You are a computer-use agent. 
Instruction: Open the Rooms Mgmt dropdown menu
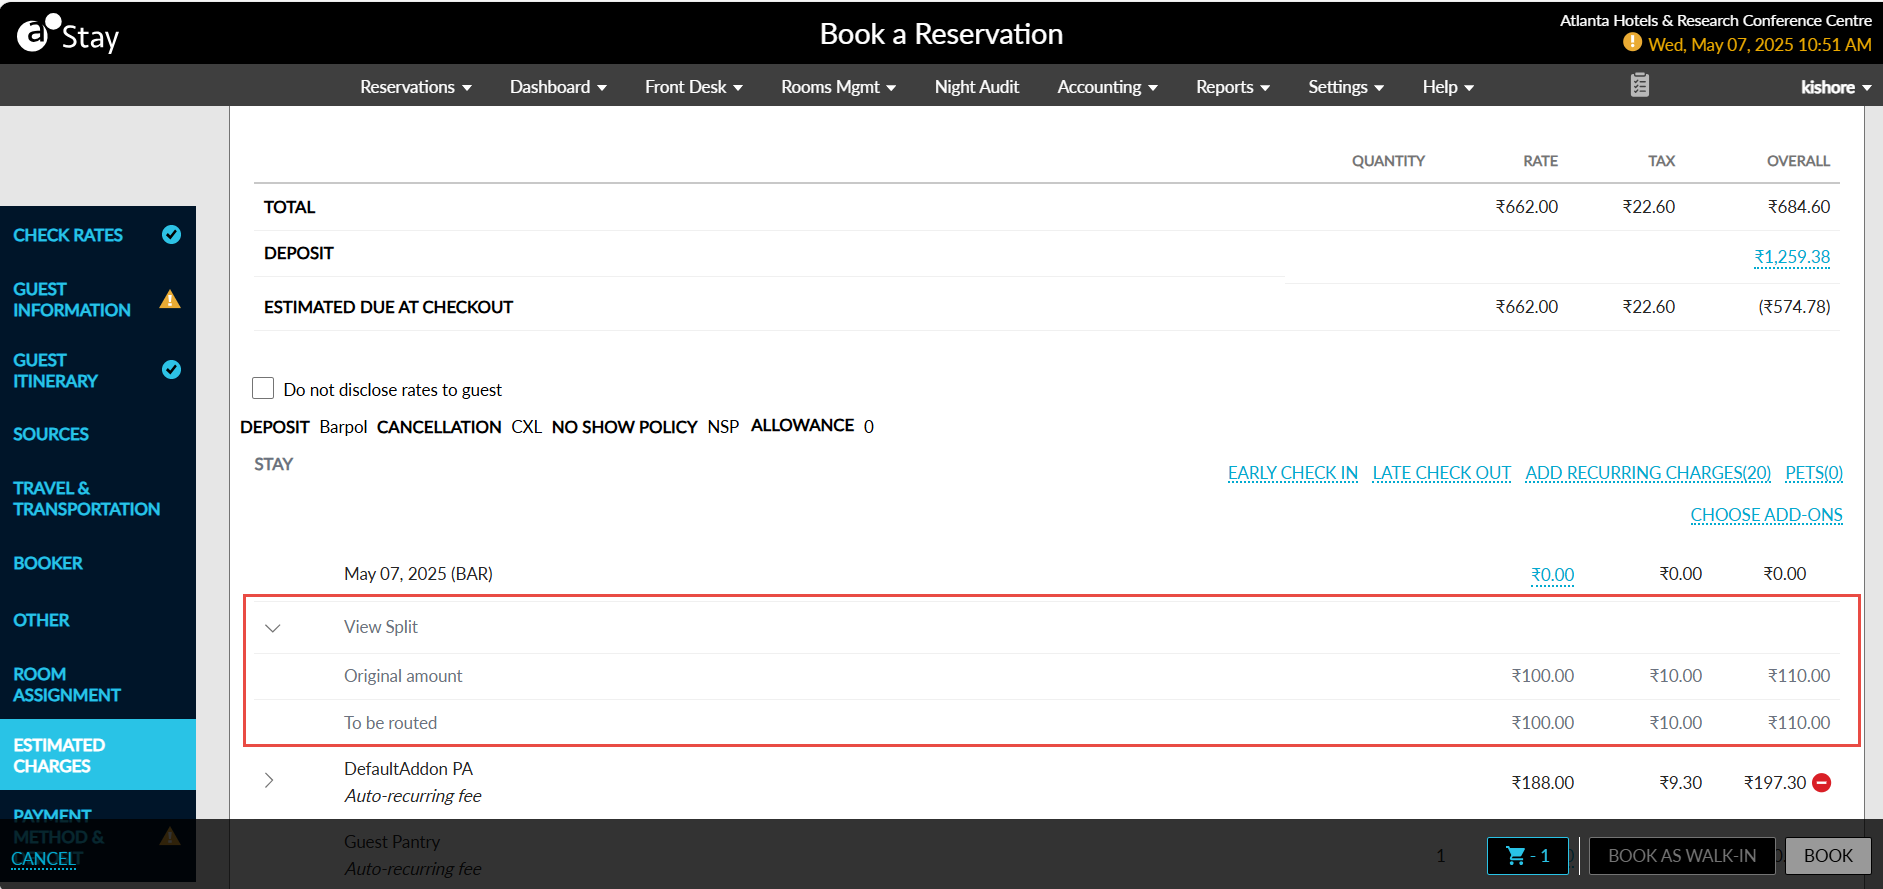pyautogui.click(x=838, y=87)
